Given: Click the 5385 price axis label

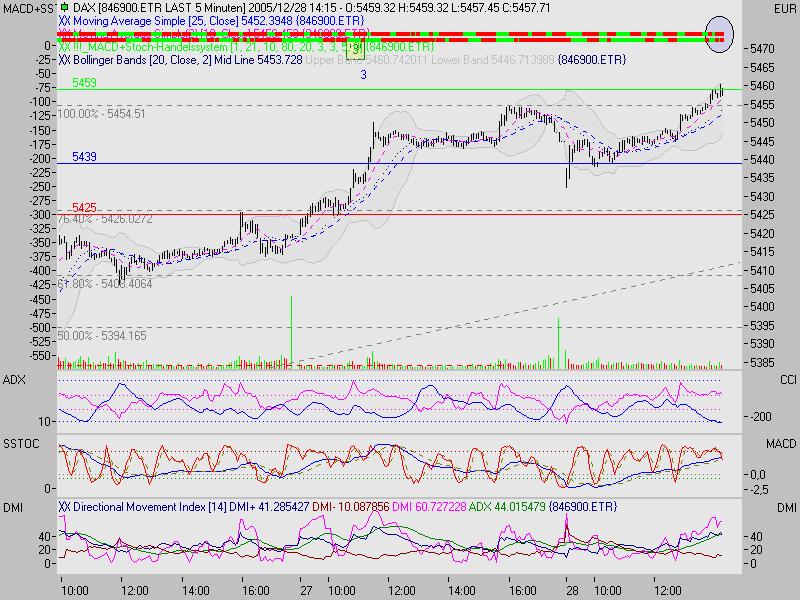Looking at the screenshot, I should tap(762, 363).
